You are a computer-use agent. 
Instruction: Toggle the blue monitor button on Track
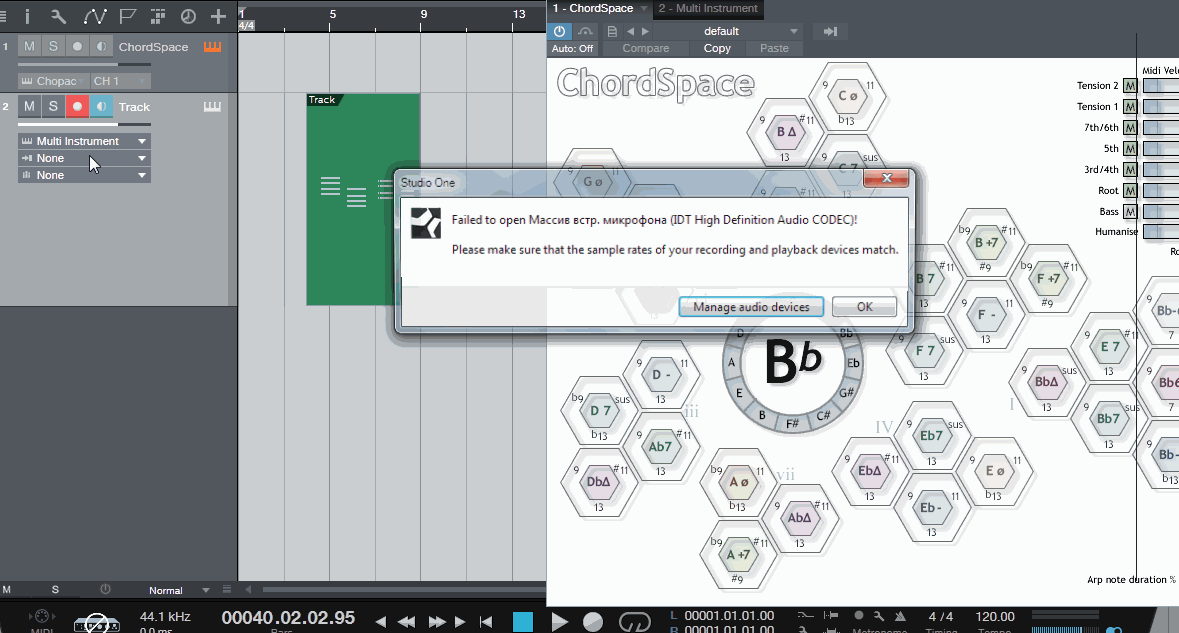click(x=101, y=107)
